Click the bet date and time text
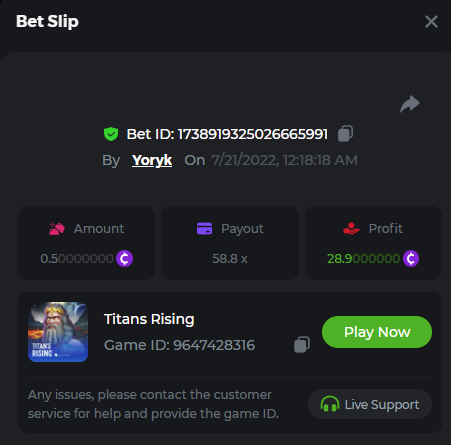451x445 pixels. (285, 160)
